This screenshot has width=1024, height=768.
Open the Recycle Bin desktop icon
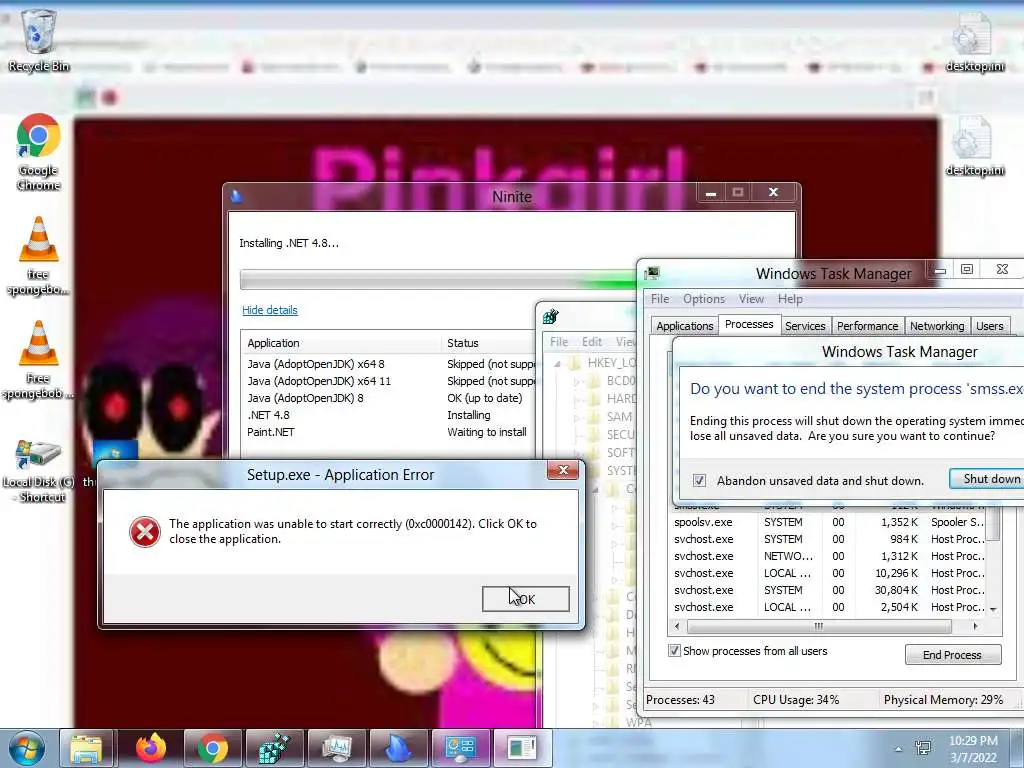(39, 39)
